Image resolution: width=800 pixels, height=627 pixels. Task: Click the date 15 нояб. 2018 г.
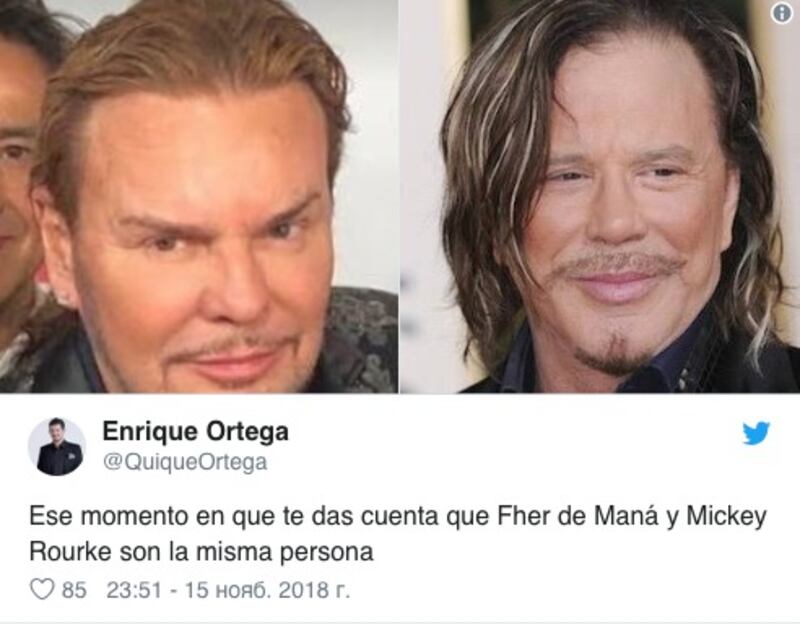pyautogui.click(x=267, y=590)
